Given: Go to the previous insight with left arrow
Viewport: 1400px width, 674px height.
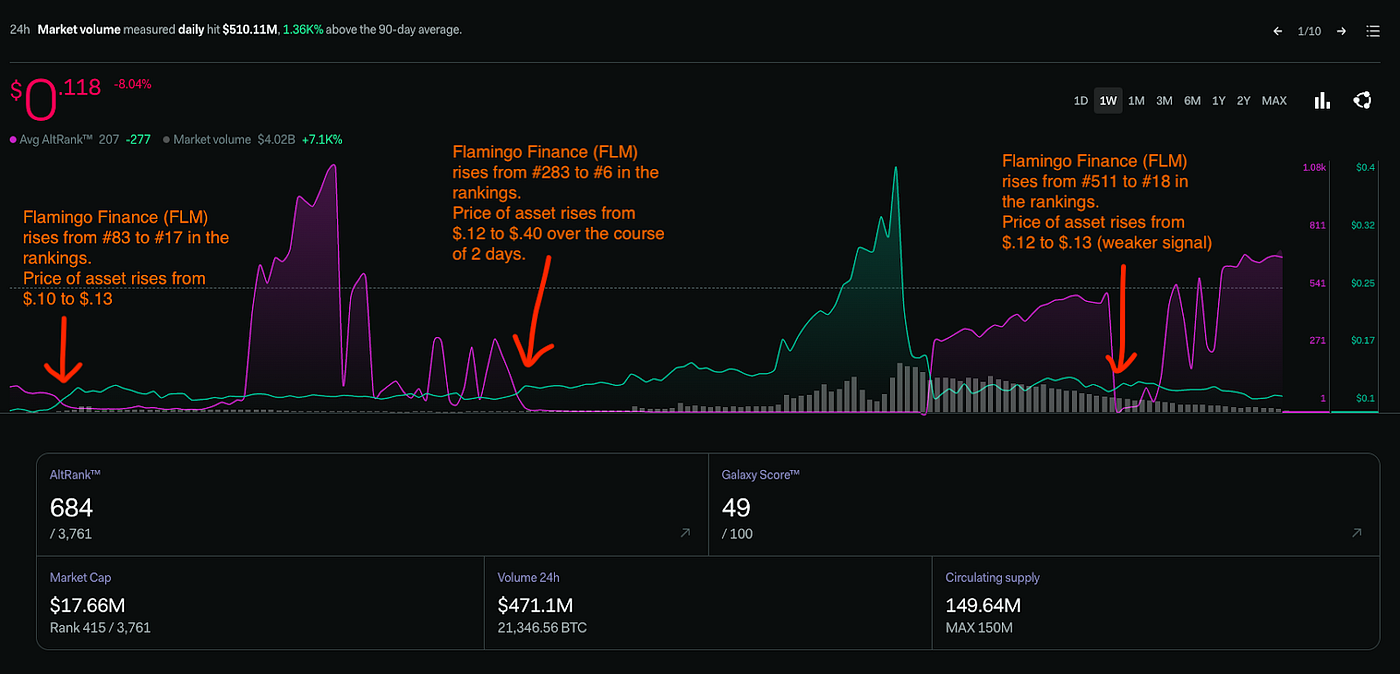Looking at the screenshot, I should pyautogui.click(x=1277, y=31).
